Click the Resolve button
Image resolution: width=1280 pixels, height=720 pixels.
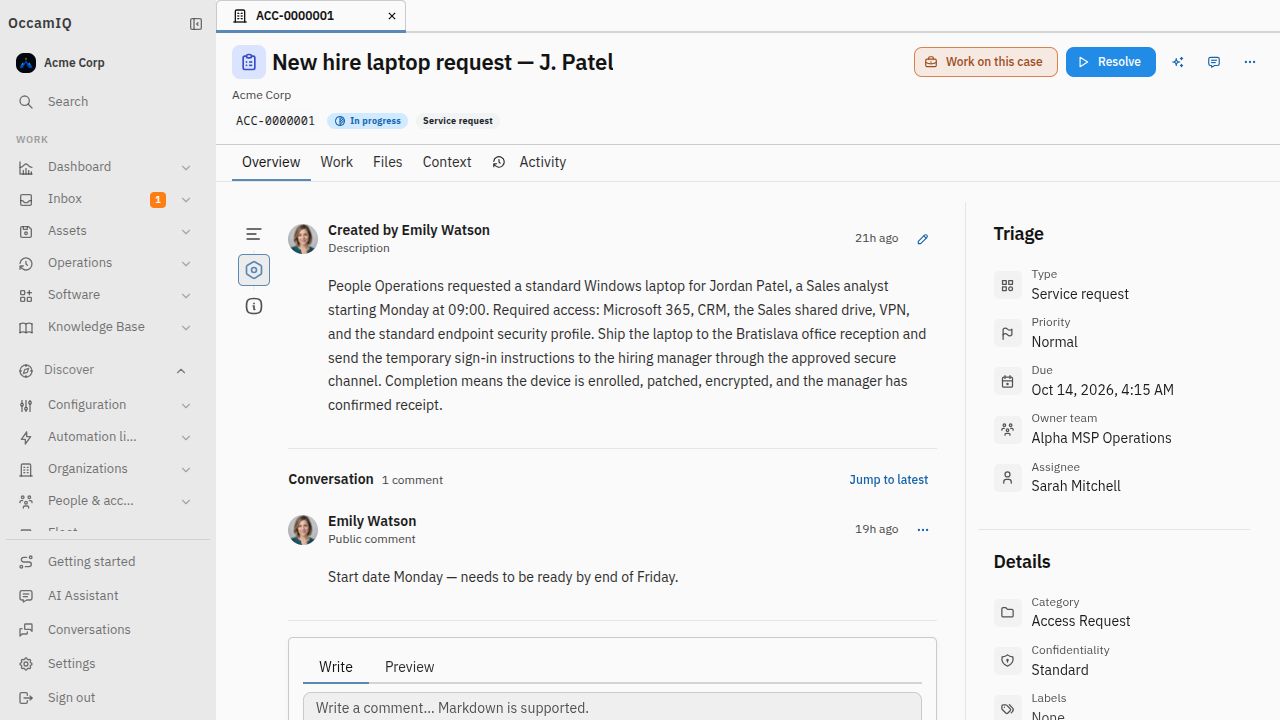1111,62
